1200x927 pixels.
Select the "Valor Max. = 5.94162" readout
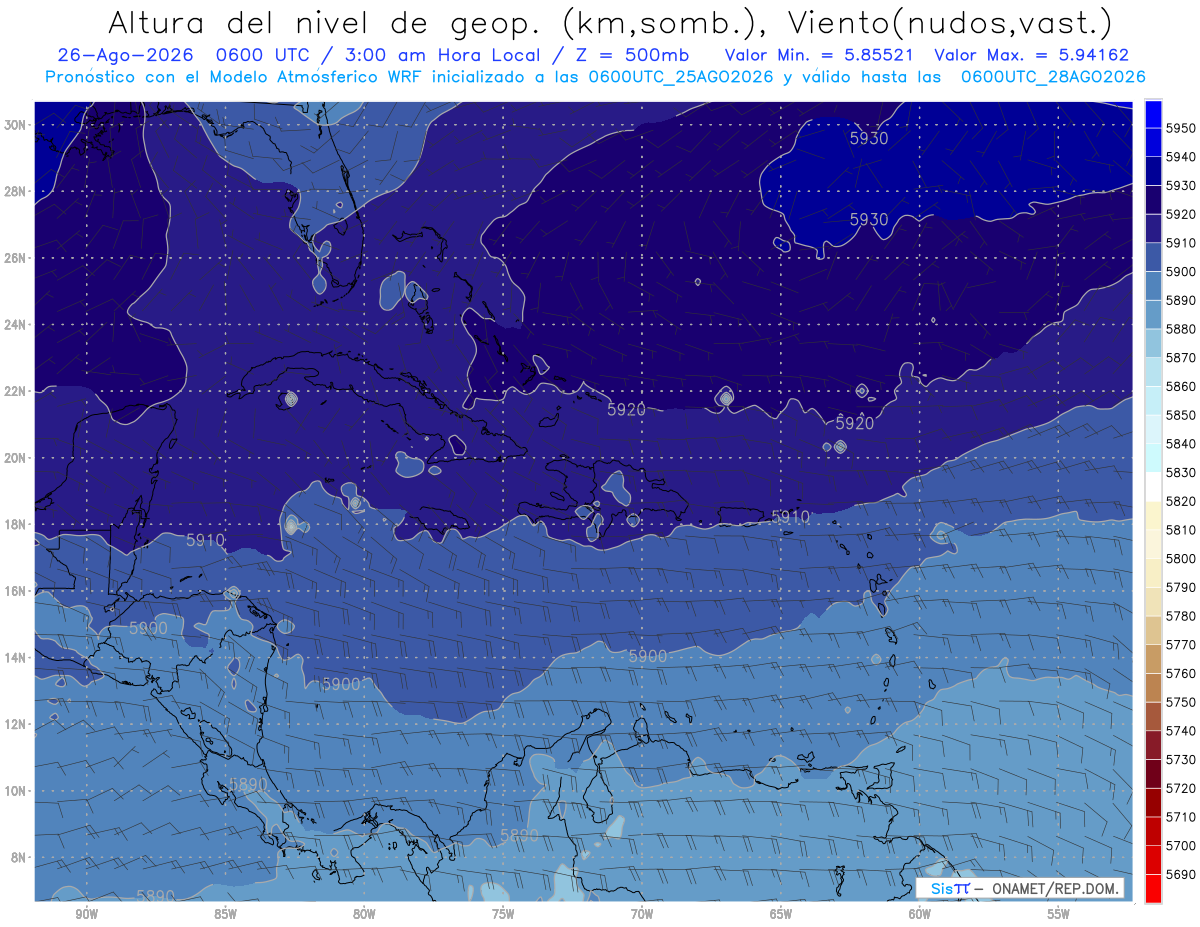pyautogui.click(x=1031, y=55)
